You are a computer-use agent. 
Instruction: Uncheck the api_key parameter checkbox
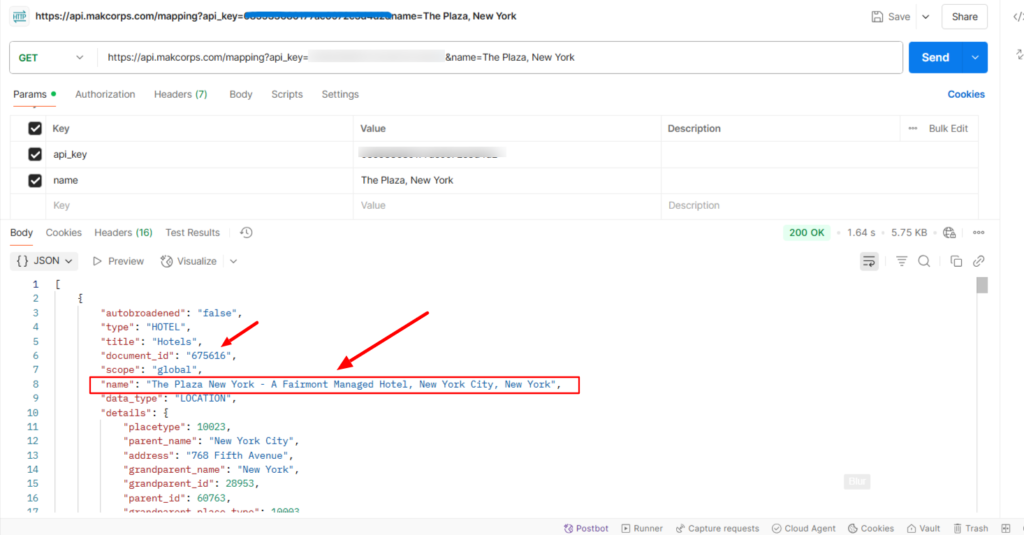pyautogui.click(x=35, y=154)
